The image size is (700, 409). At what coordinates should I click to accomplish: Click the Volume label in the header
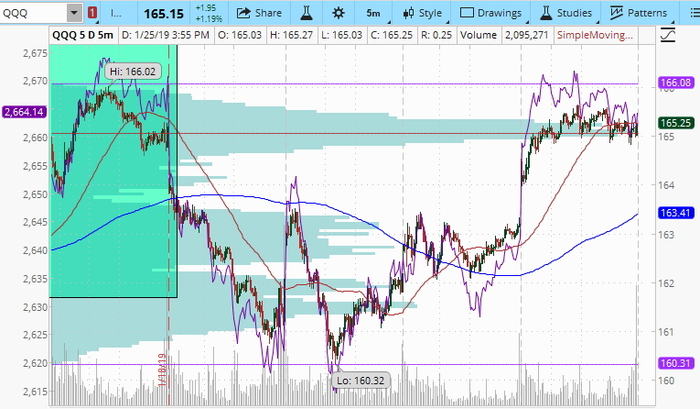coord(478,35)
